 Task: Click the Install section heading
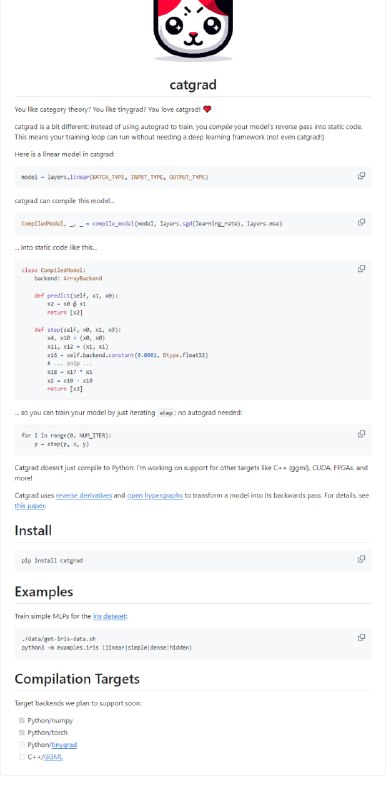(x=33, y=531)
